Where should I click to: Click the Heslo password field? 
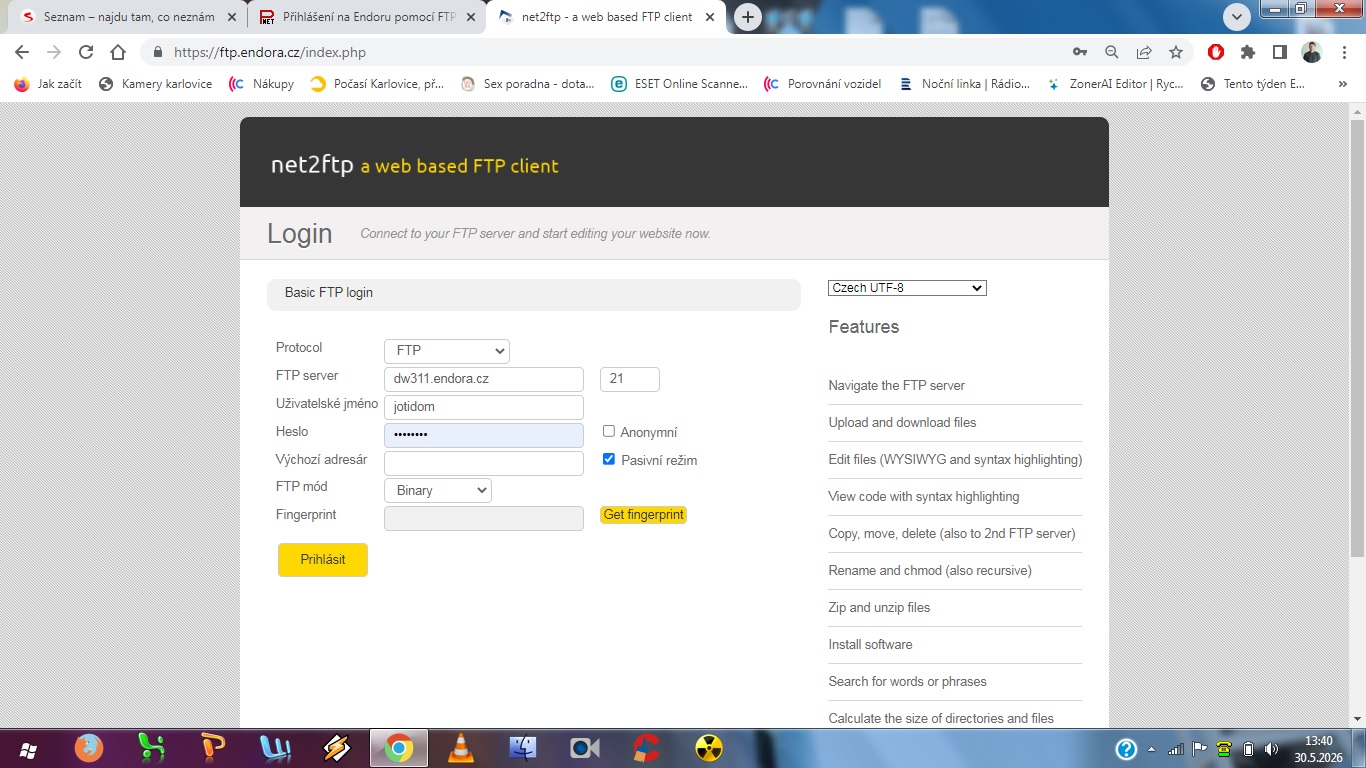click(x=484, y=435)
